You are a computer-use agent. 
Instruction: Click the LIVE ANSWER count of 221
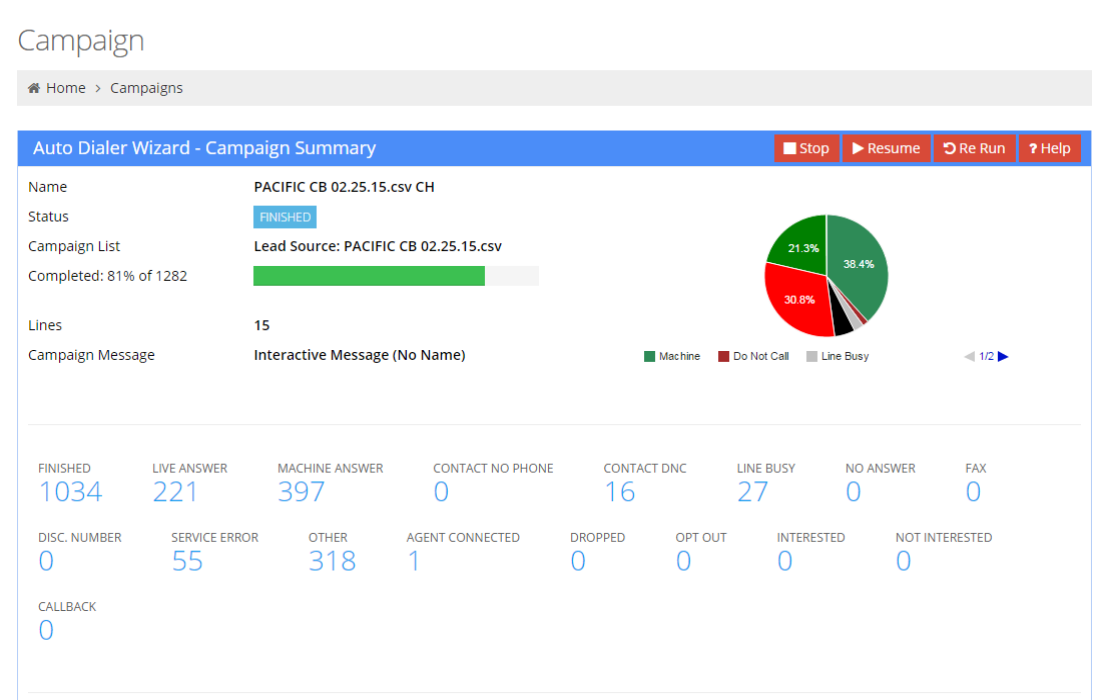pos(175,491)
